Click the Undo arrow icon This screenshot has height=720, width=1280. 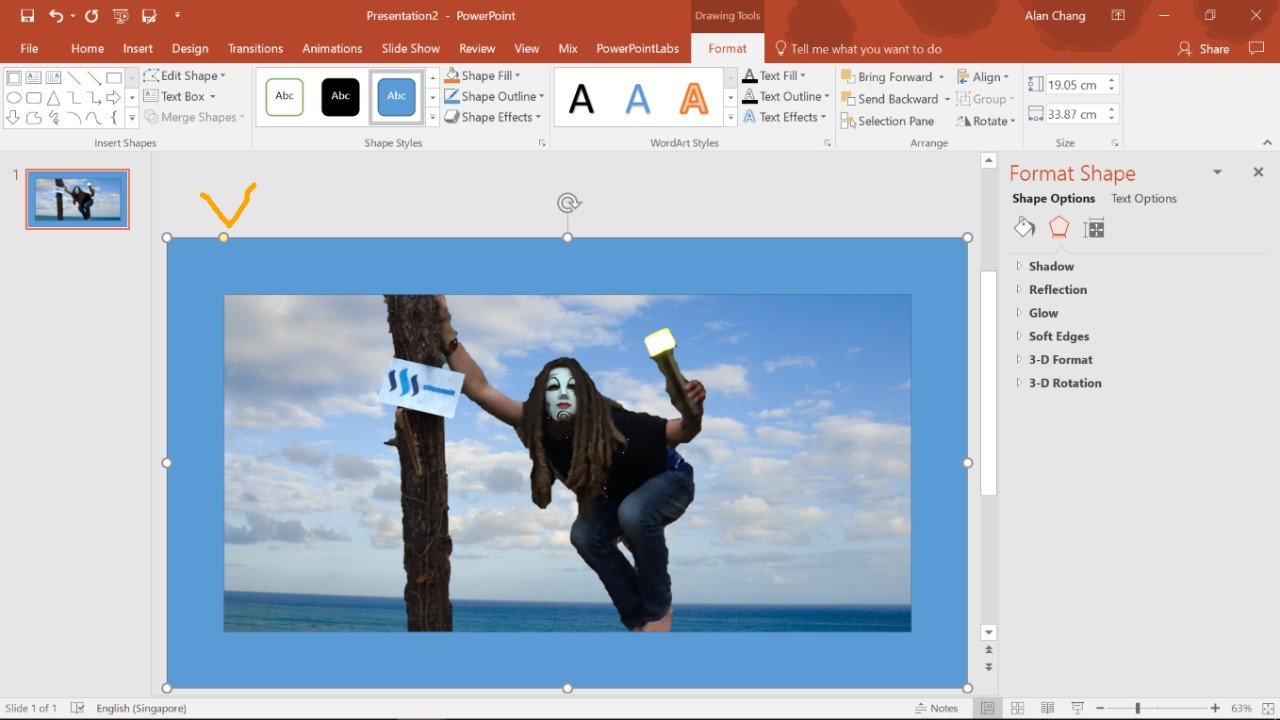(x=55, y=16)
